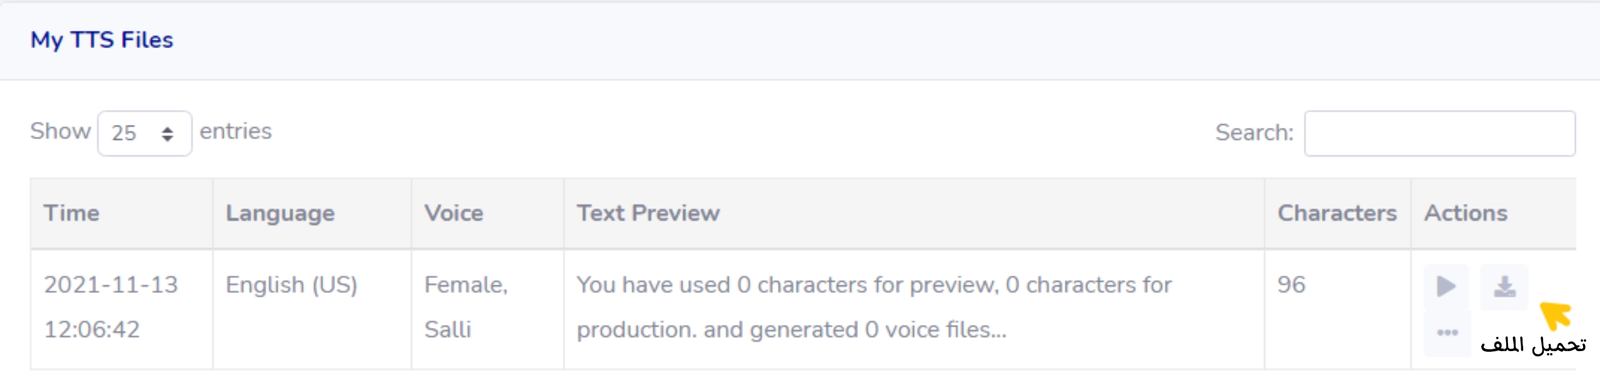The image size is (1600, 376).
Task: Open the Show entries dropdown
Action: tap(144, 133)
